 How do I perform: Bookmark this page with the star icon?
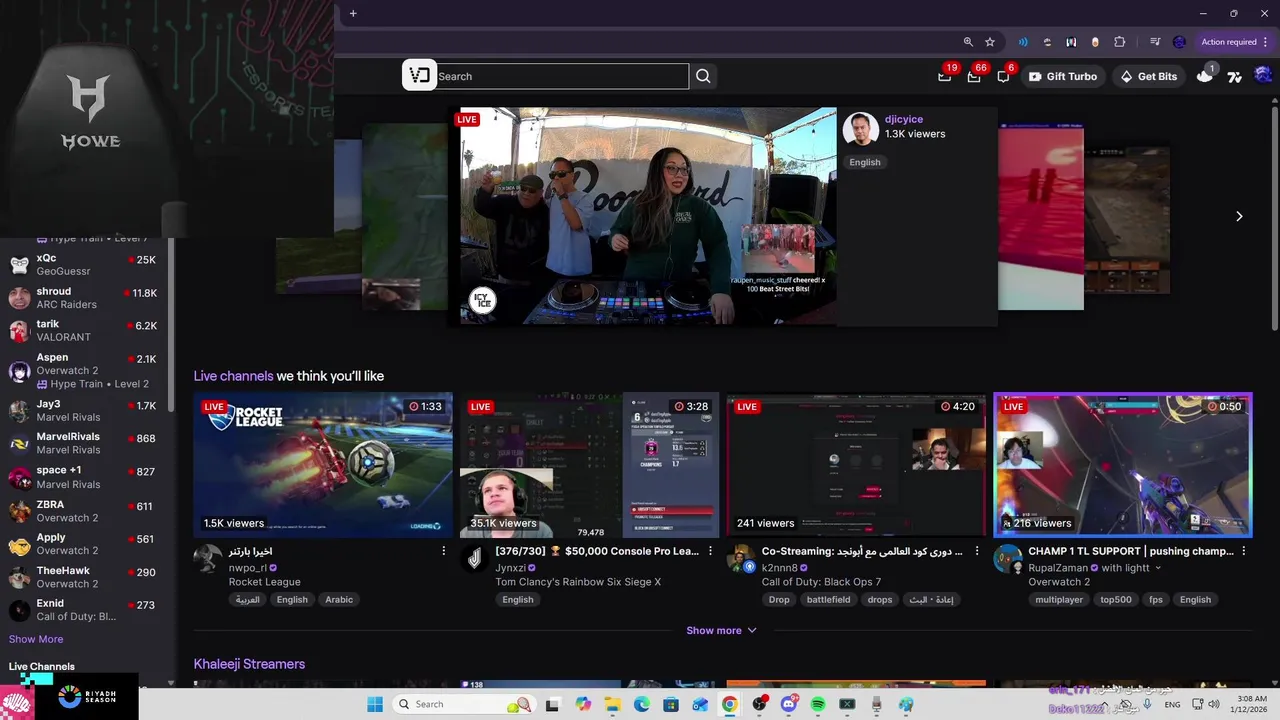pyautogui.click(x=990, y=42)
